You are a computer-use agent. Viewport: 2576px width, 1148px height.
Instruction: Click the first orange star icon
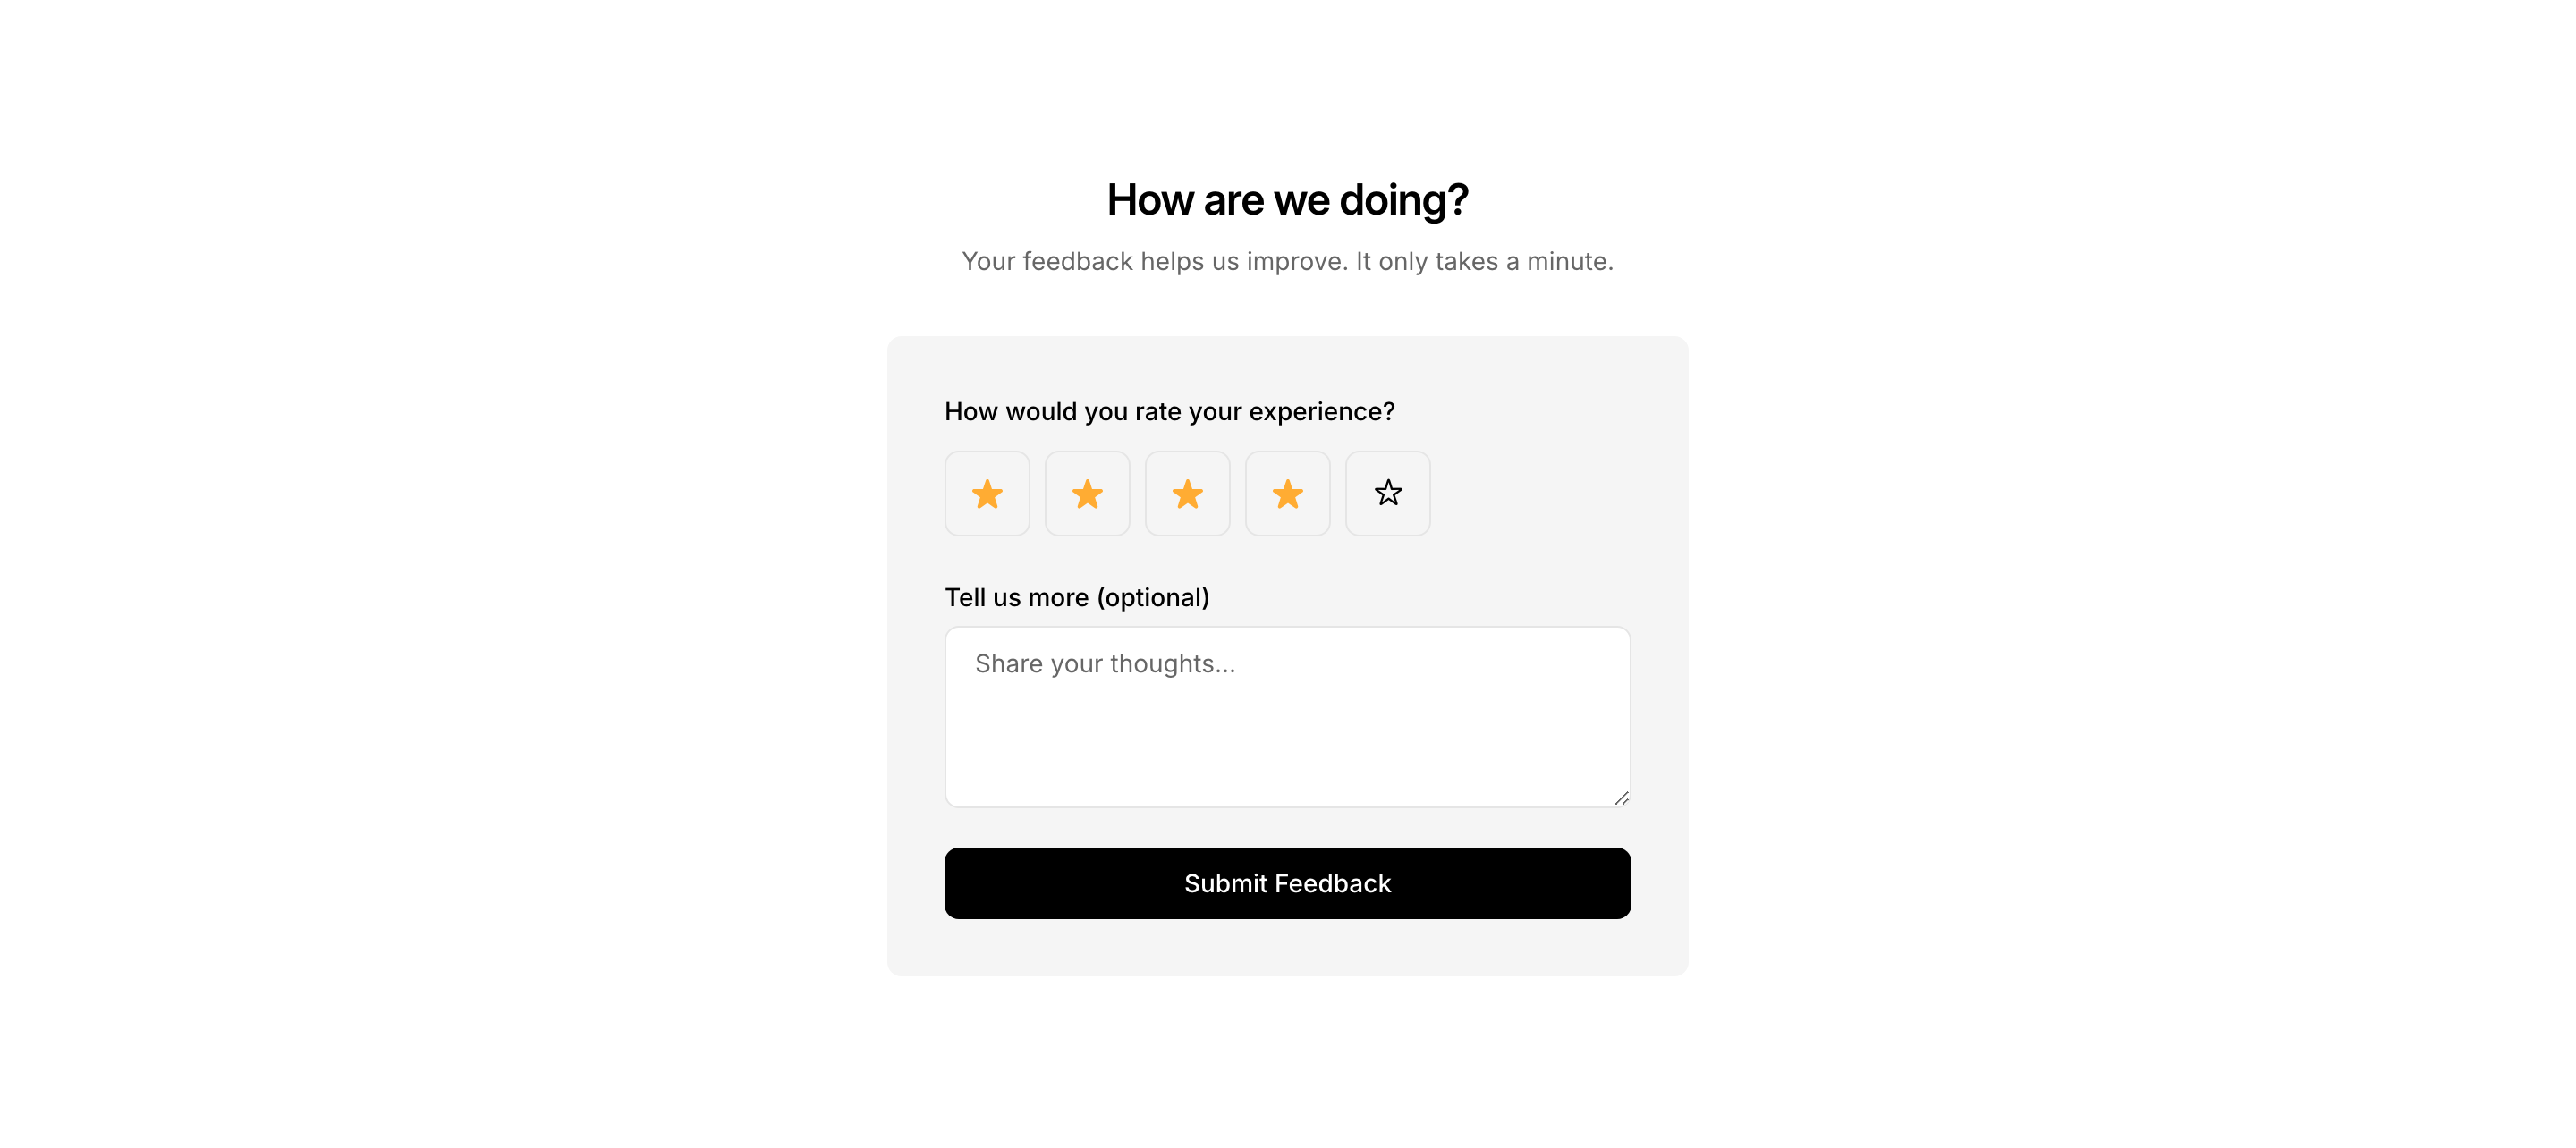[987, 493]
